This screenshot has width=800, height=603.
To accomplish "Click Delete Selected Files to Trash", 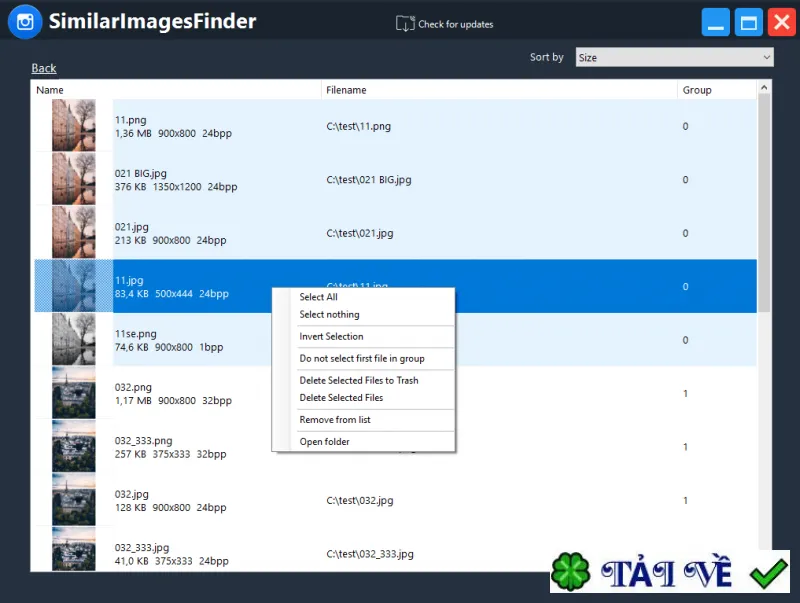I will click(359, 381).
